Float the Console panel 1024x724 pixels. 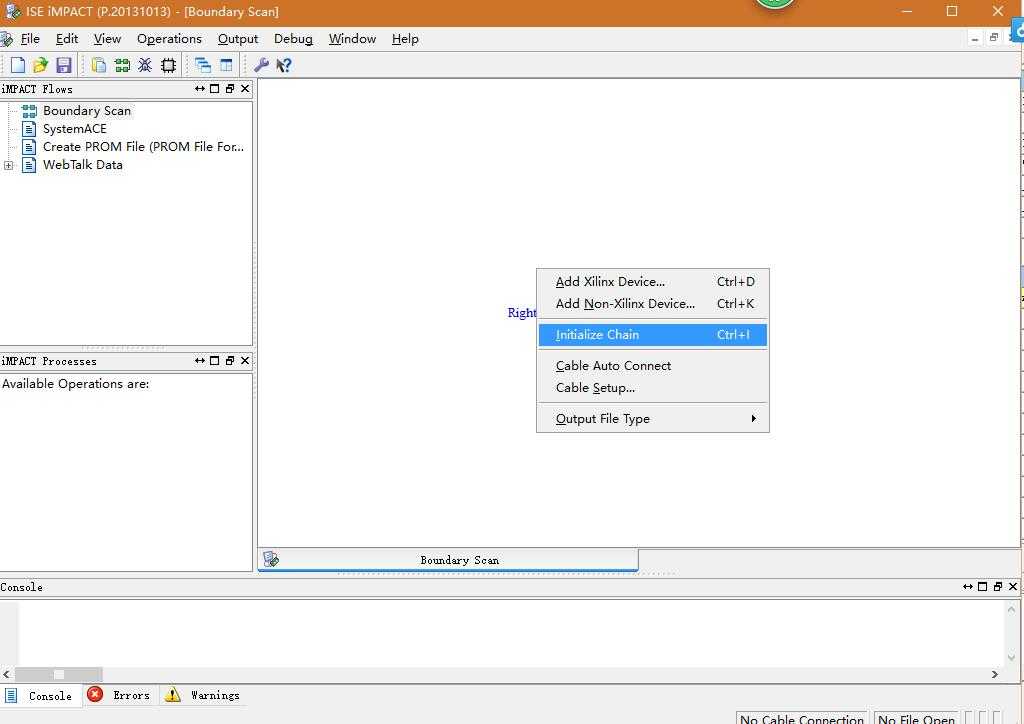coord(998,587)
